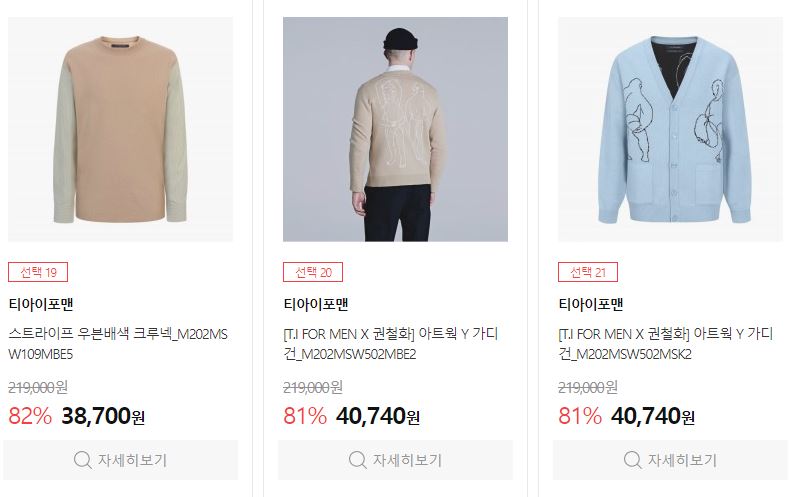Click magnifier icon under the 38,700원 crewneck
Screen dimensions: 793x497
(x=82, y=460)
